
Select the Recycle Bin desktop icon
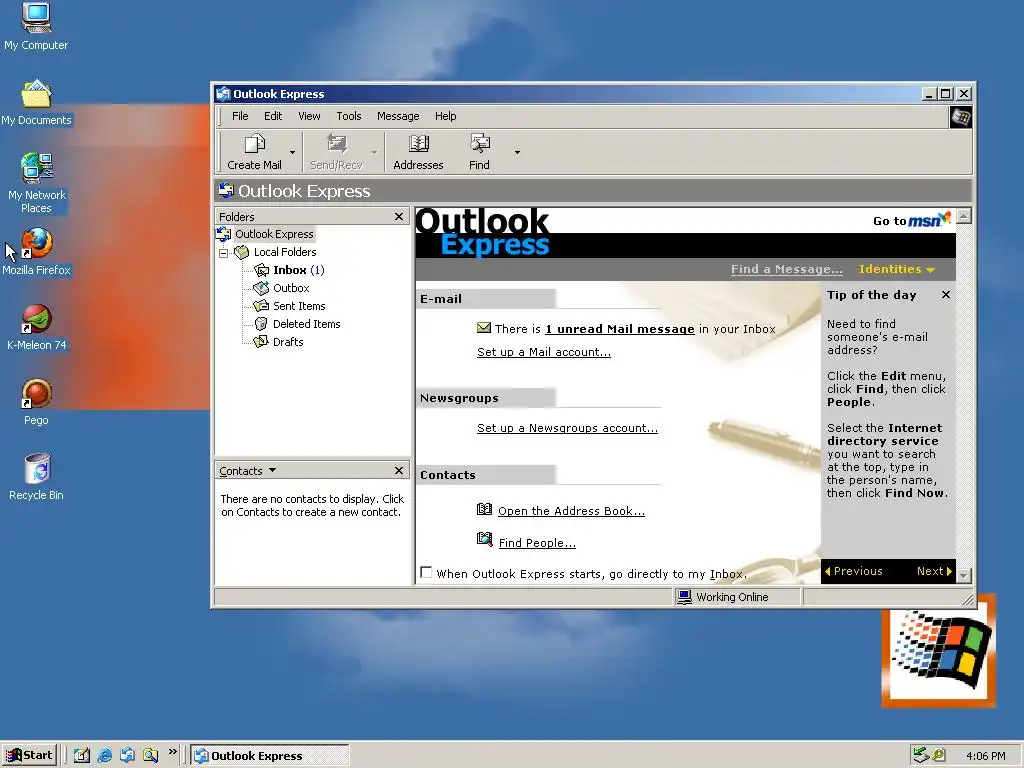point(37,477)
